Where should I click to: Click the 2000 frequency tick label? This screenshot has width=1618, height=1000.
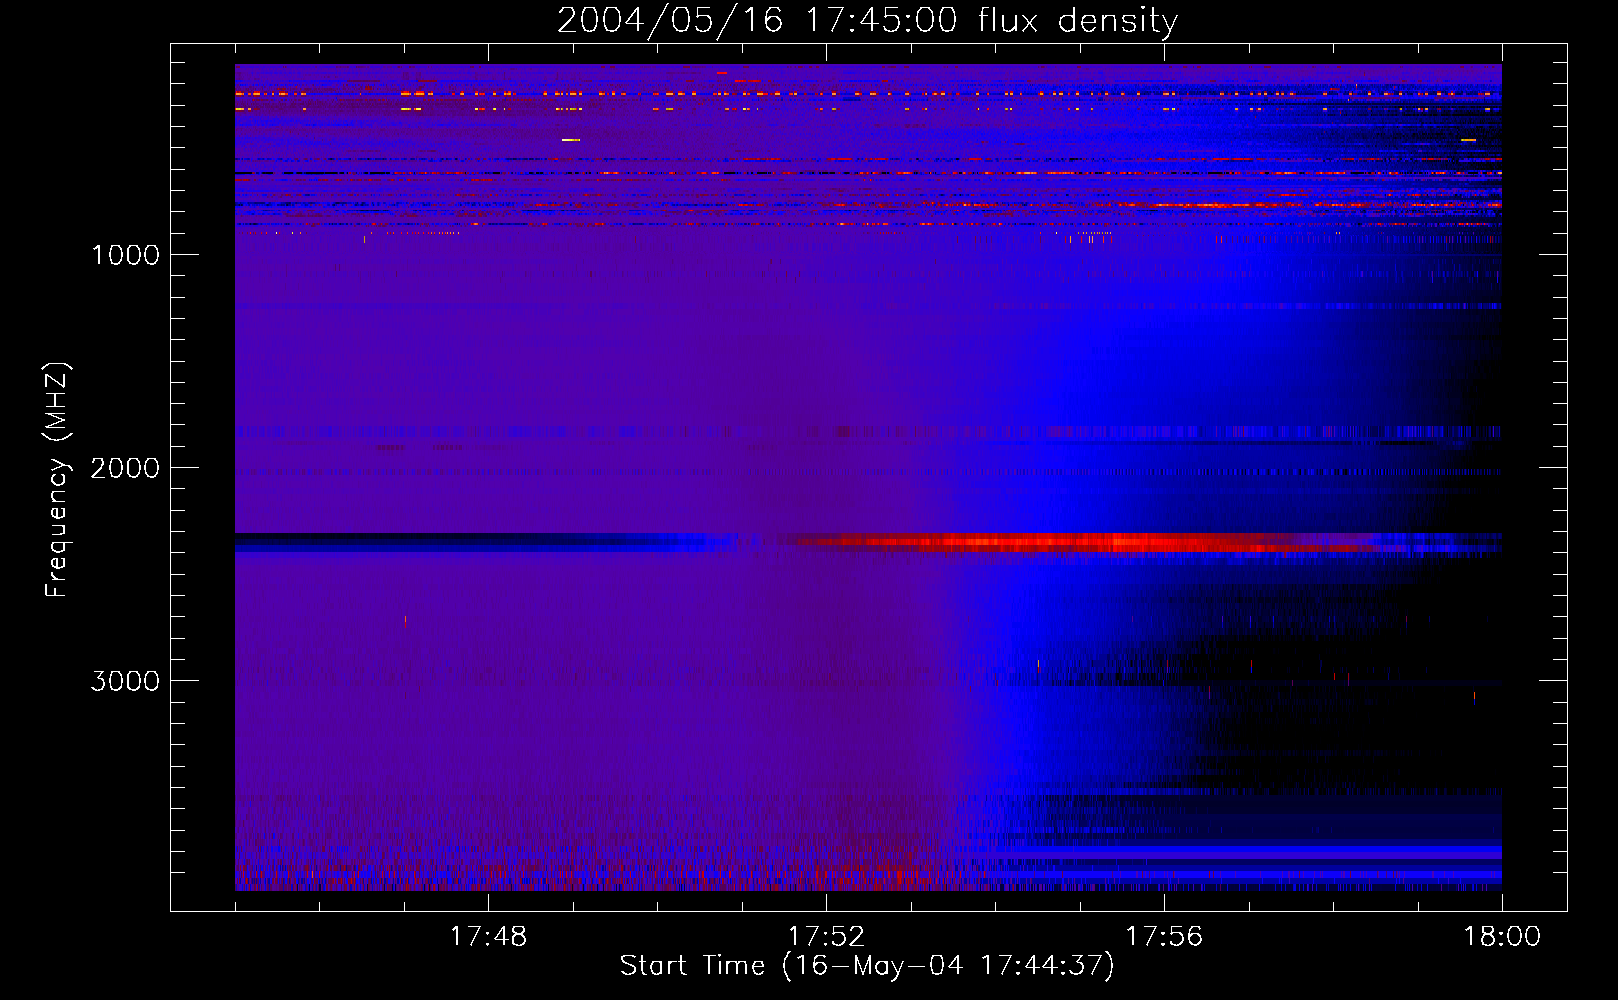point(125,468)
